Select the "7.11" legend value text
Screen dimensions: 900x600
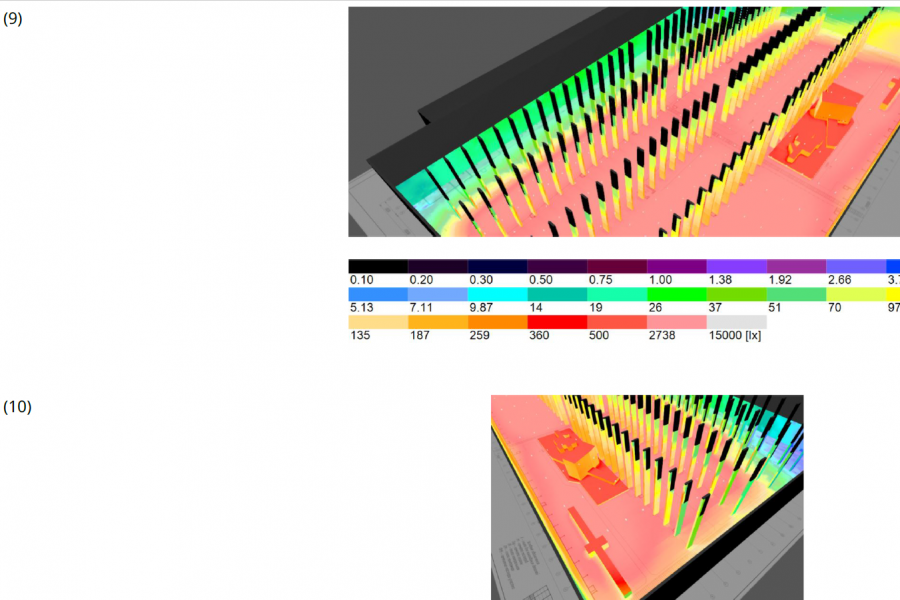[x=421, y=308]
